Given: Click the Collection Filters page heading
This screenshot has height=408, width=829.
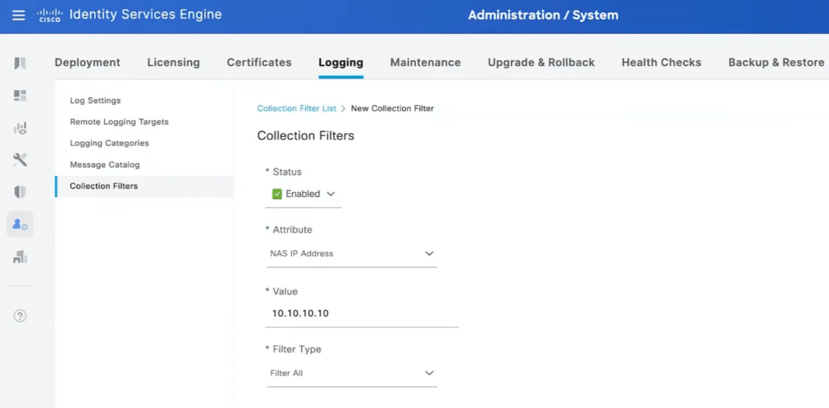Looking at the screenshot, I should coord(306,136).
